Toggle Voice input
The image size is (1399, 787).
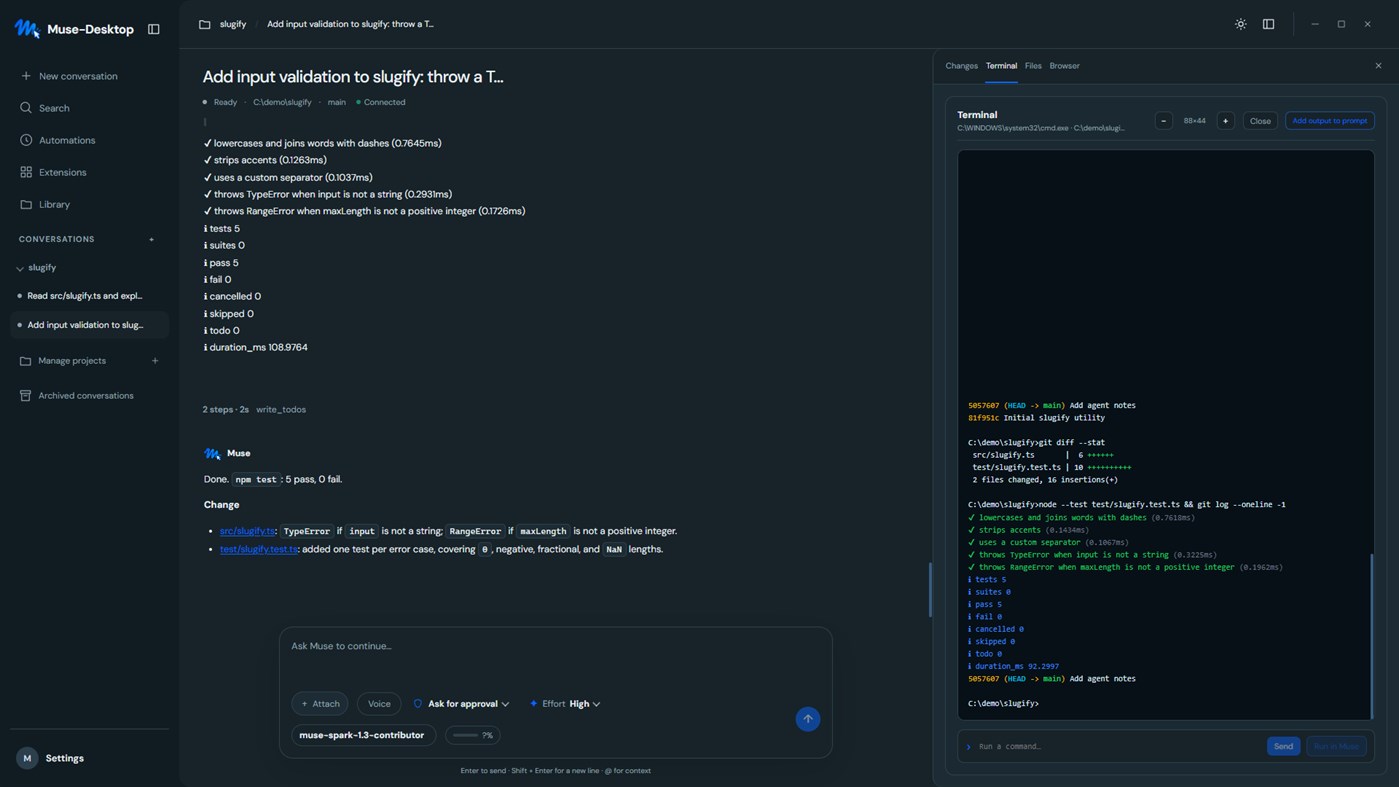[379, 704]
